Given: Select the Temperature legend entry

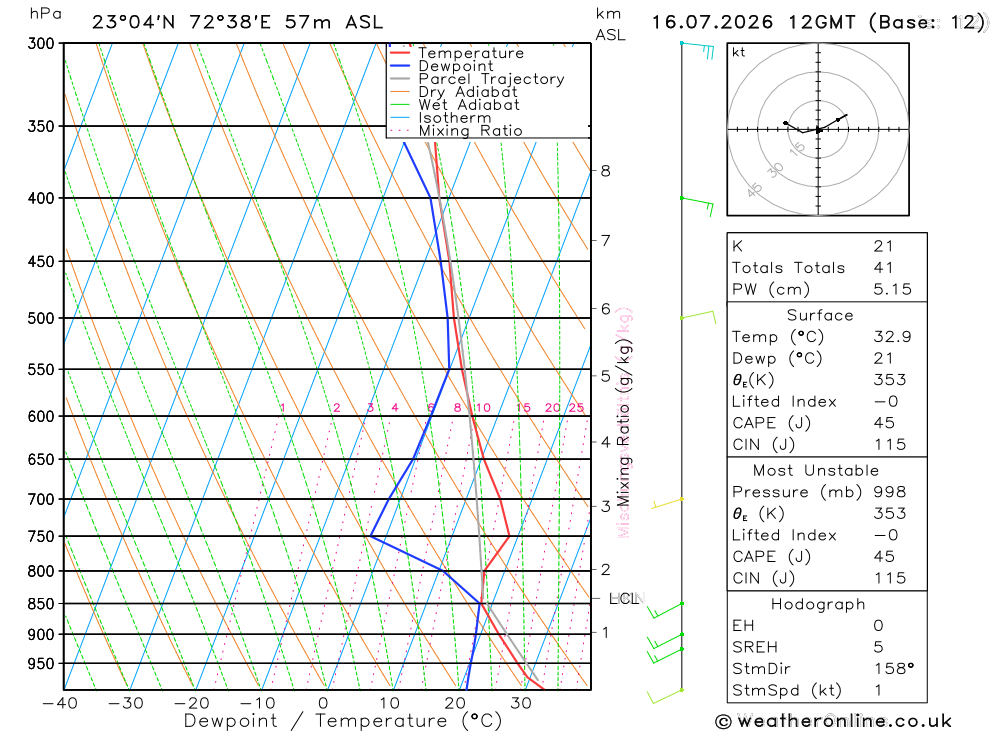Looking at the screenshot, I should pos(471,53).
